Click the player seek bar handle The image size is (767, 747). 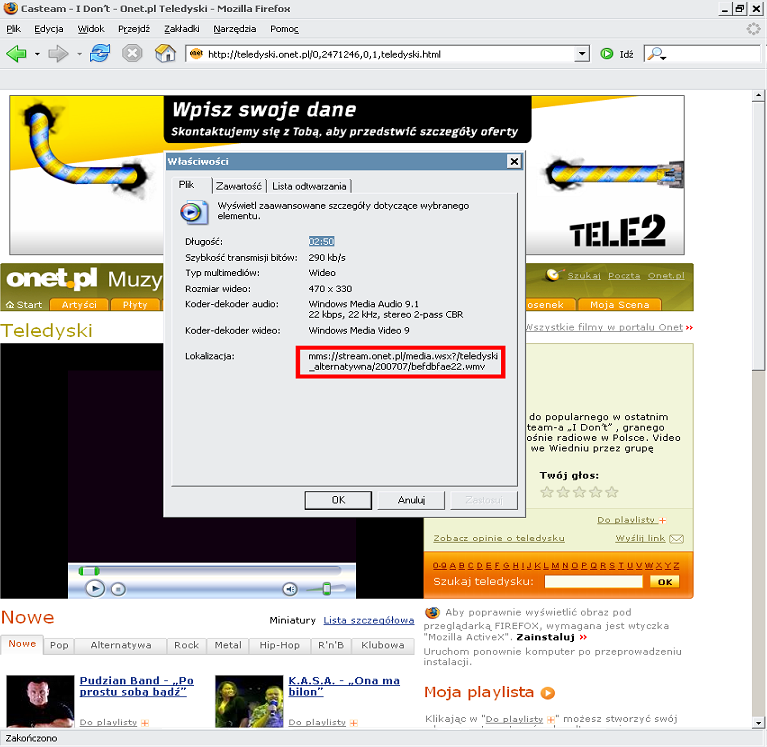[89, 570]
